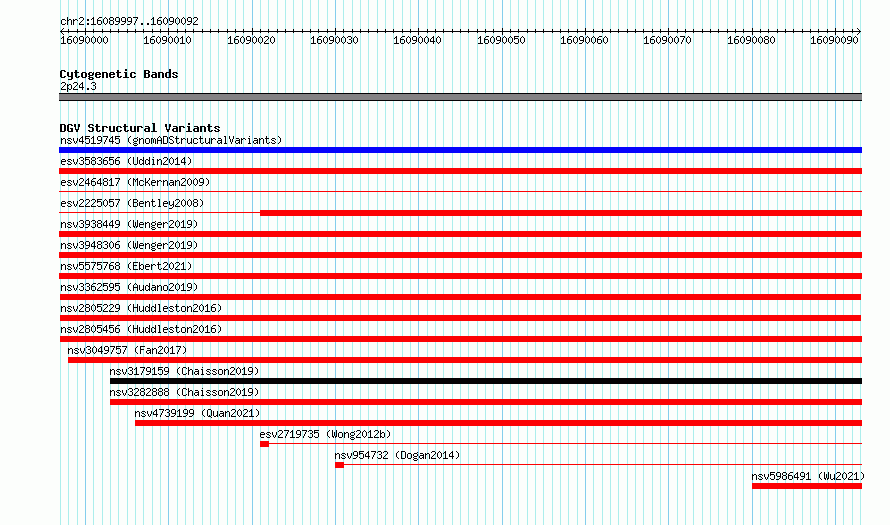Click nsv4739199 (Quan2021) label
Image resolution: width=890 pixels, height=525 pixels.
197,413
